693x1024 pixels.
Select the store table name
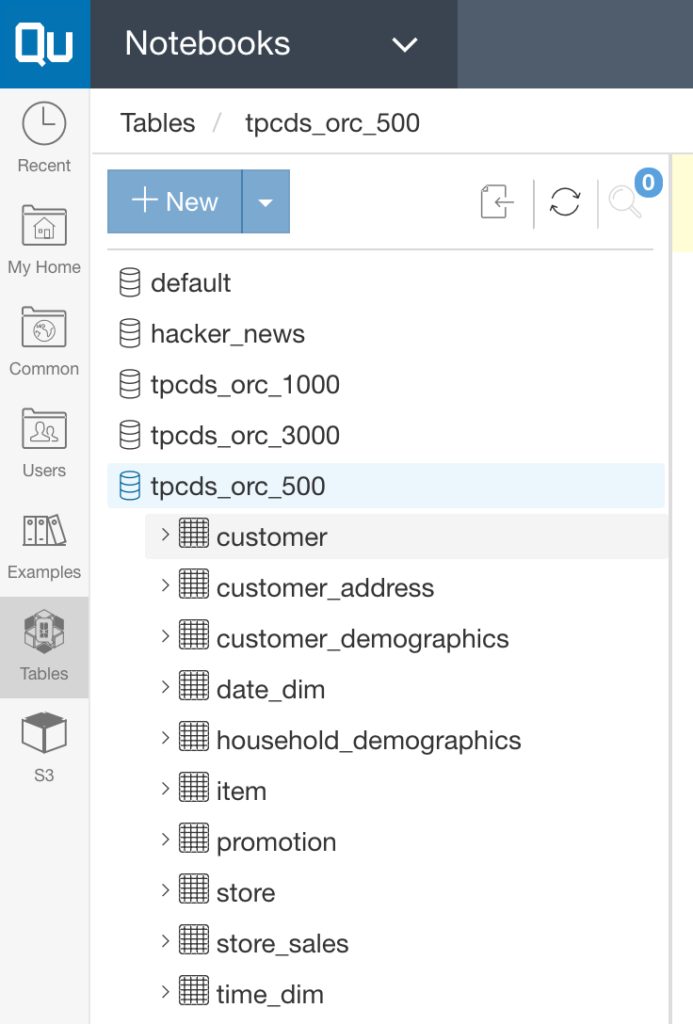[x=246, y=893]
